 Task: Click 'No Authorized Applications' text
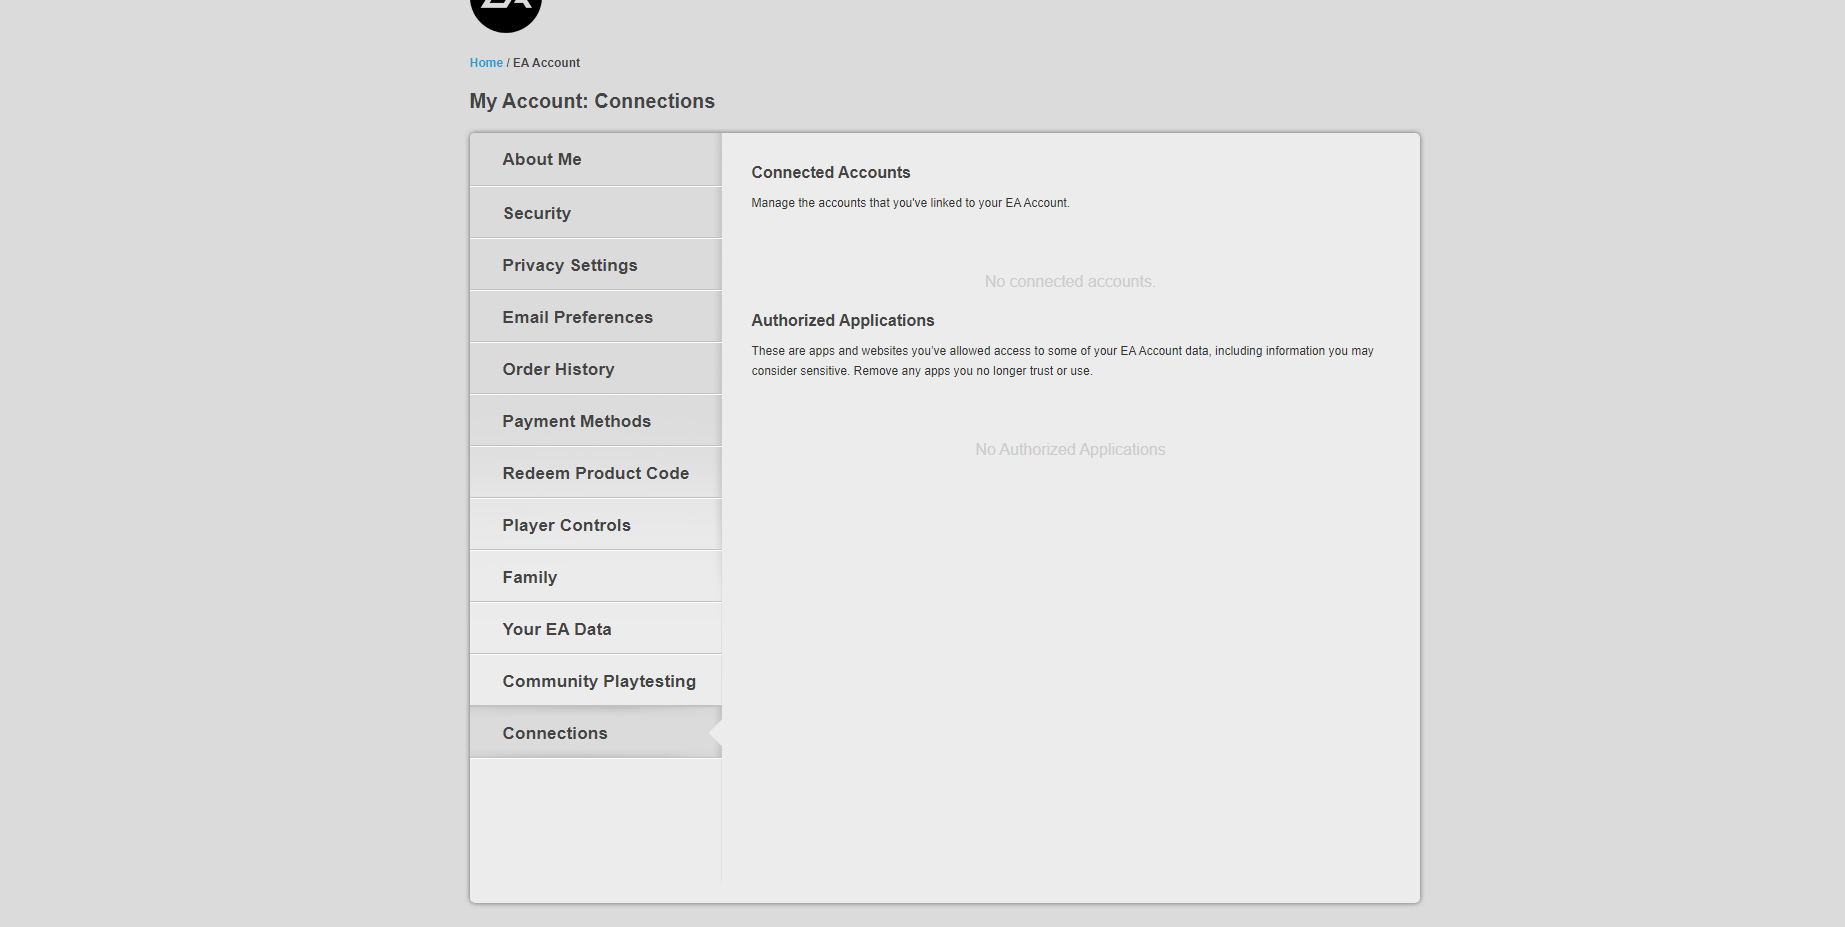(x=1070, y=450)
